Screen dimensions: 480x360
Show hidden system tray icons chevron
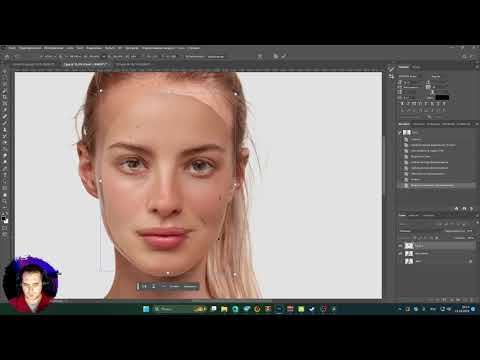[400, 309]
